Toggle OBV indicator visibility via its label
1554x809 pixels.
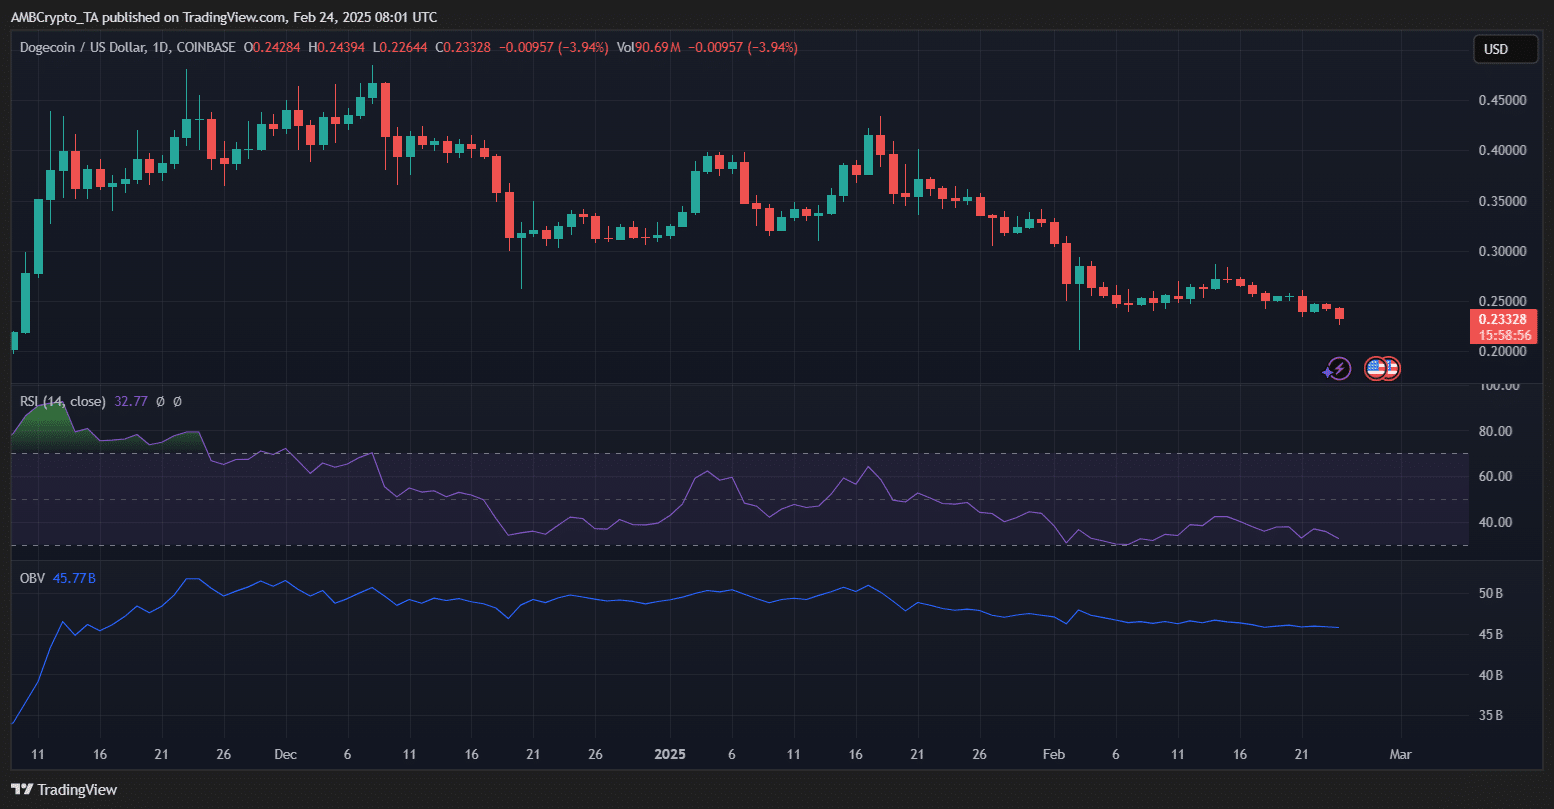(31, 578)
